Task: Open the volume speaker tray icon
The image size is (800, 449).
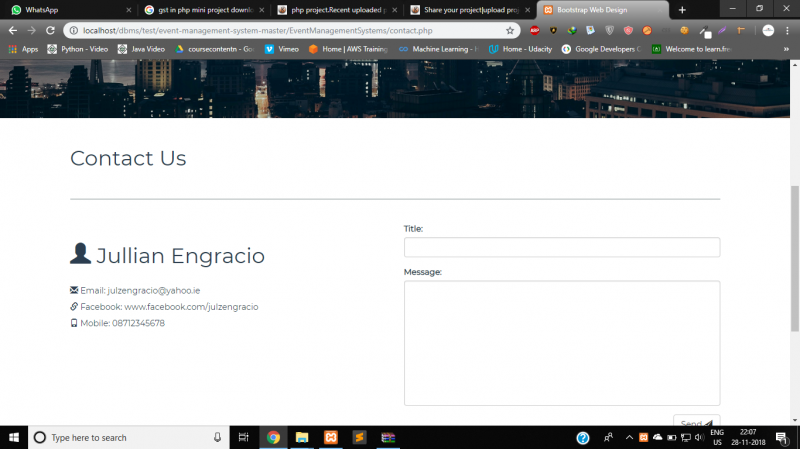Action: 699,437
